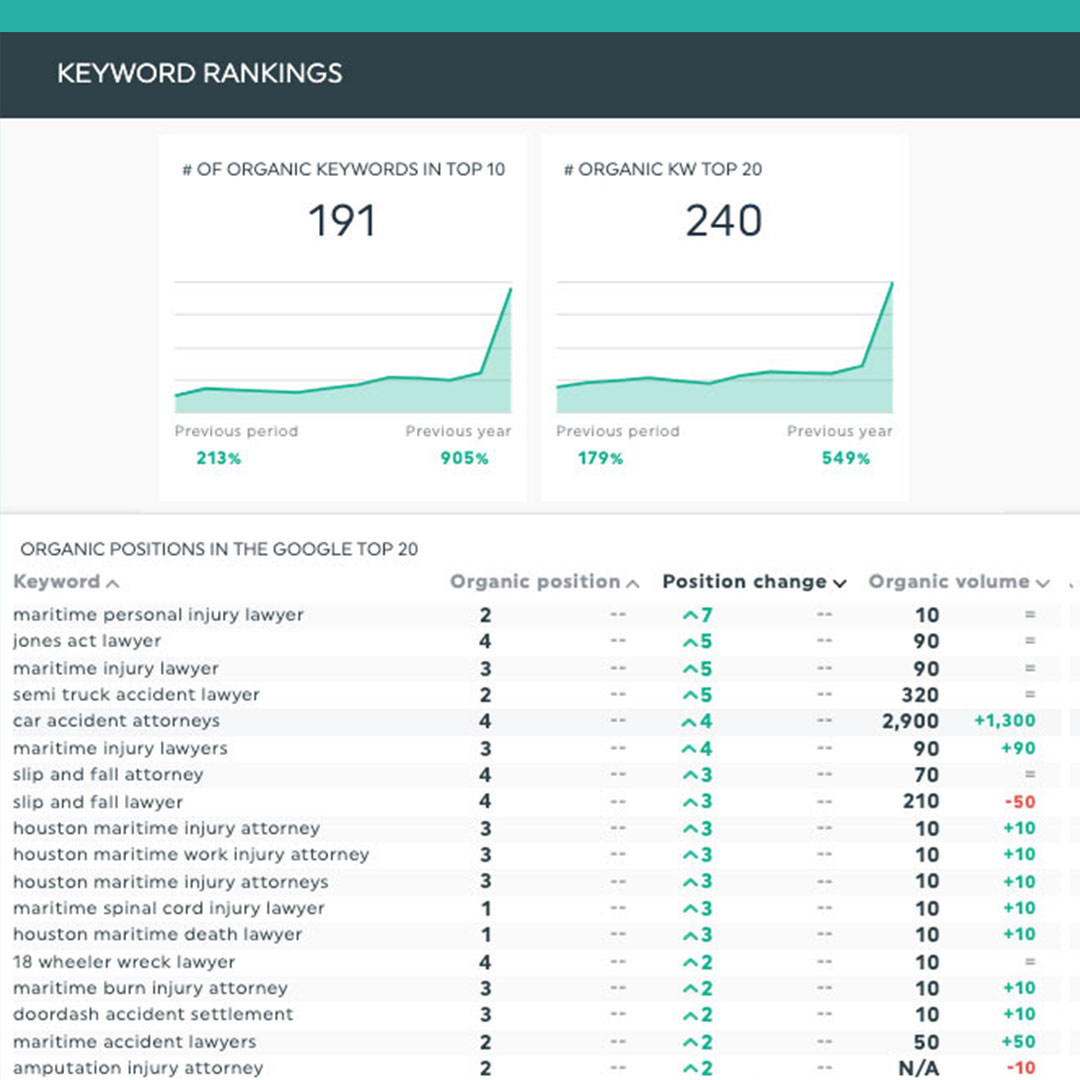Select the car accident attorneys keyword row
The image size is (1080, 1080).
click(x=120, y=721)
